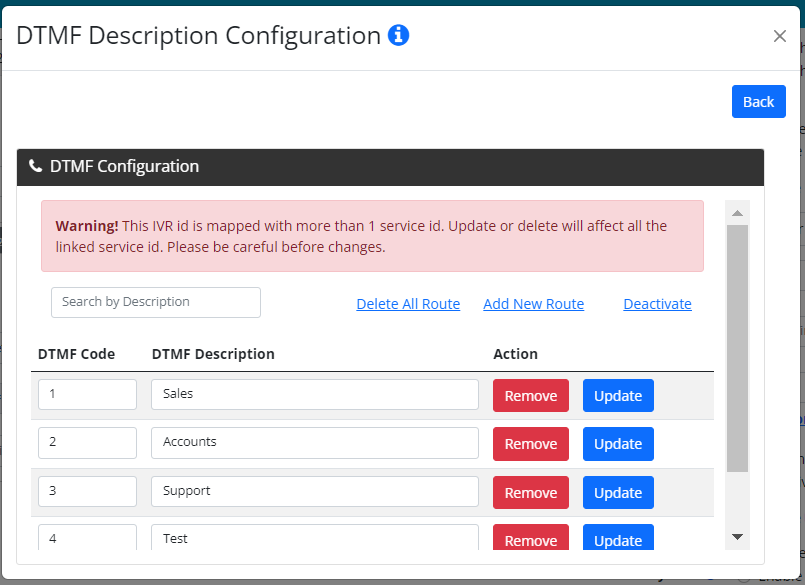Image resolution: width=805 pixels, height=585 pixels.
Task: Update the Accounts route
Action: tap(618, 444)
